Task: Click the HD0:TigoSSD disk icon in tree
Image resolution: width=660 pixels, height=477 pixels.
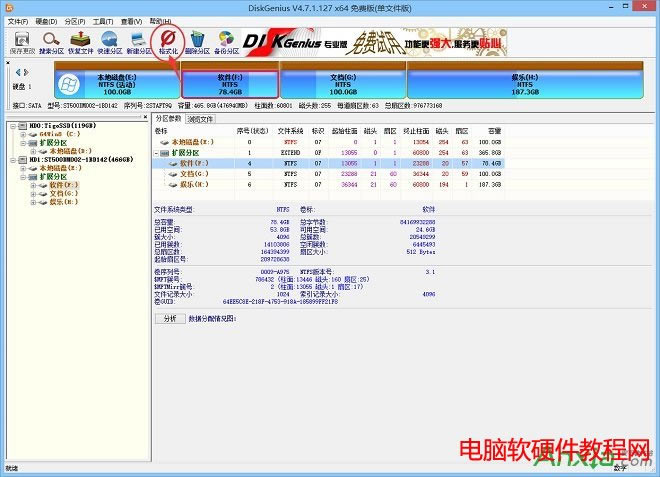Action: [x=23, y=126]
